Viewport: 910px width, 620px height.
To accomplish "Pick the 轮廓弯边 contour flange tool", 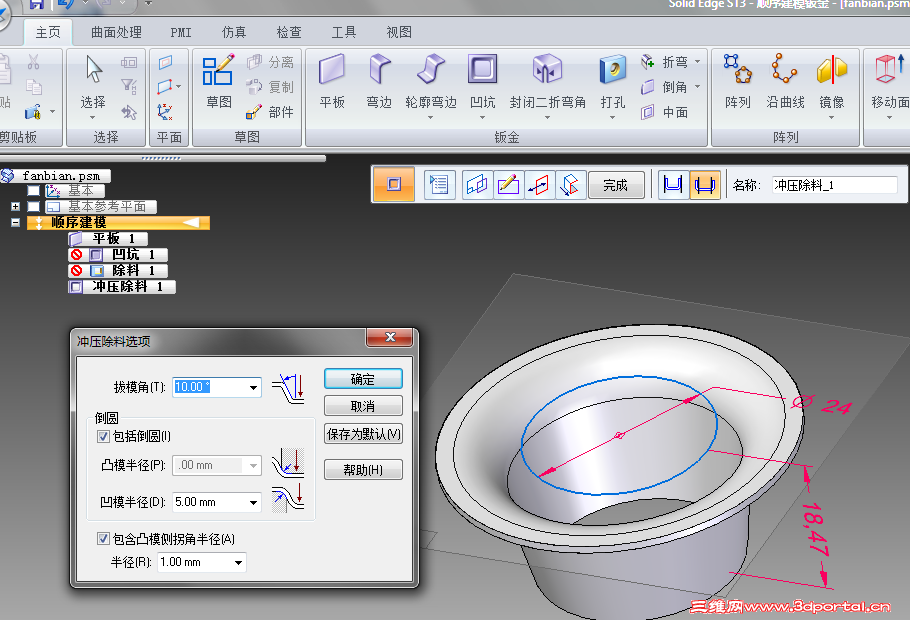I will (431, 85).
